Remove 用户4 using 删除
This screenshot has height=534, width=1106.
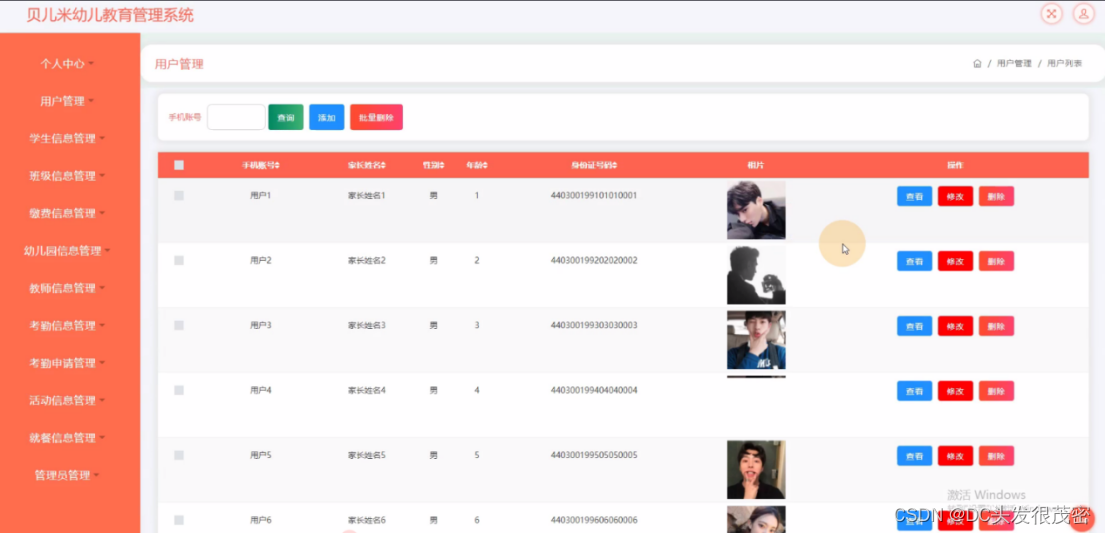(x=996, y=391)
